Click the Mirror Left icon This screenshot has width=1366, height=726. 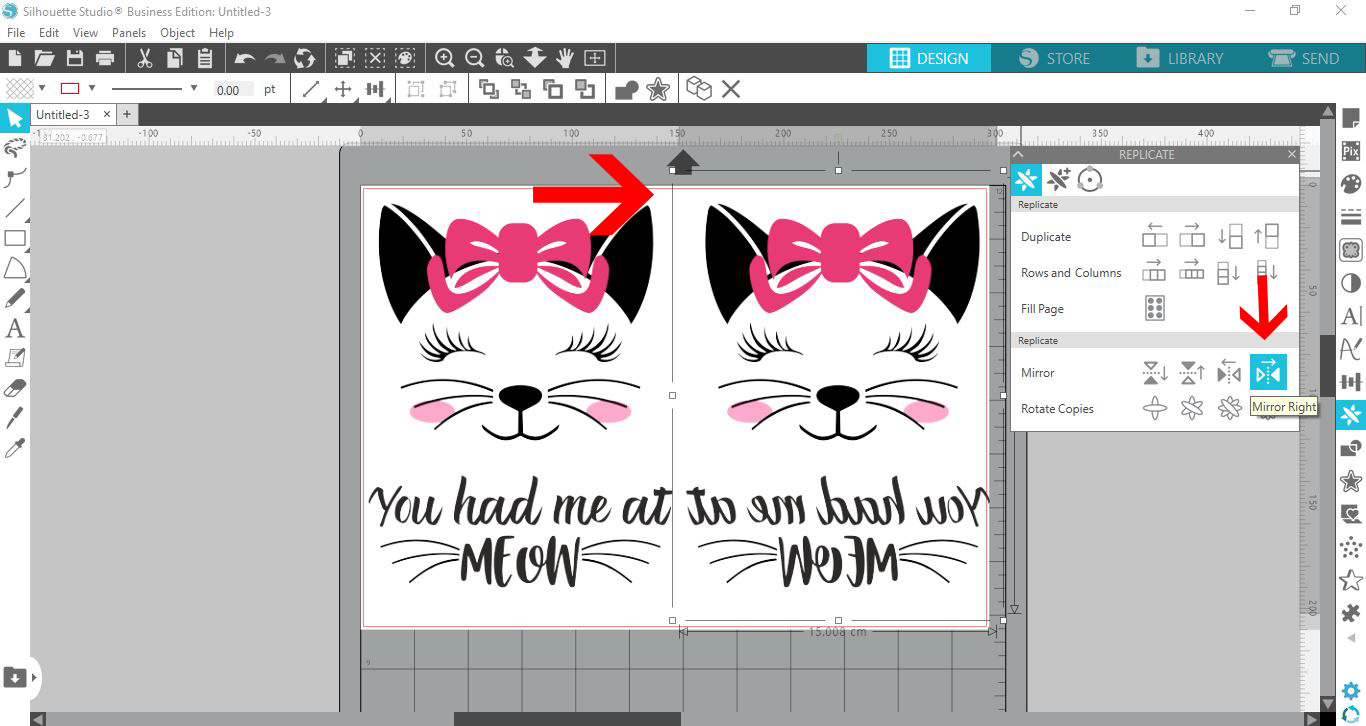pos(1229,373)
